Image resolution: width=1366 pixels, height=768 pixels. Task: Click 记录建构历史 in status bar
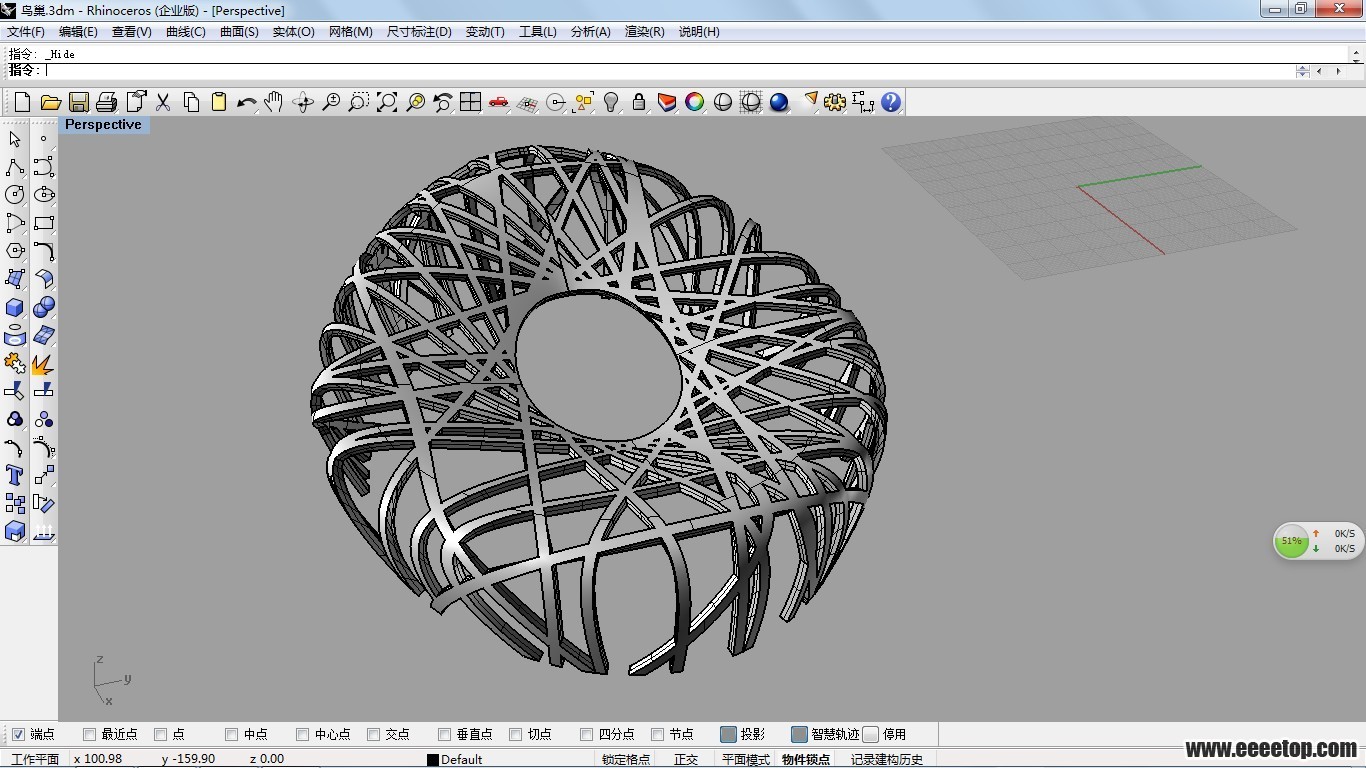tap(887, 759)
